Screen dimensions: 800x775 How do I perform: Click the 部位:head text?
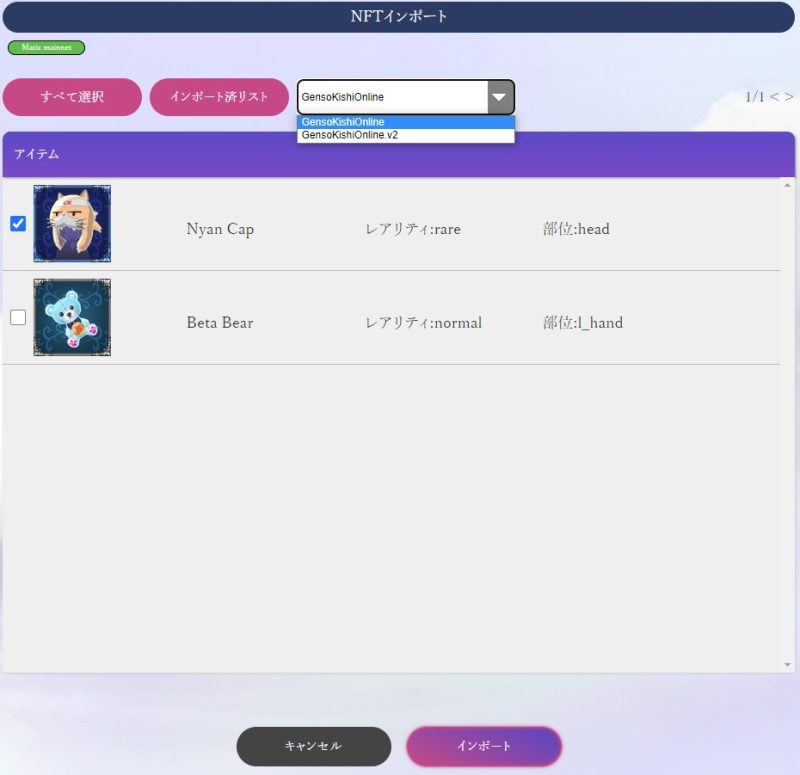[576, 229]
